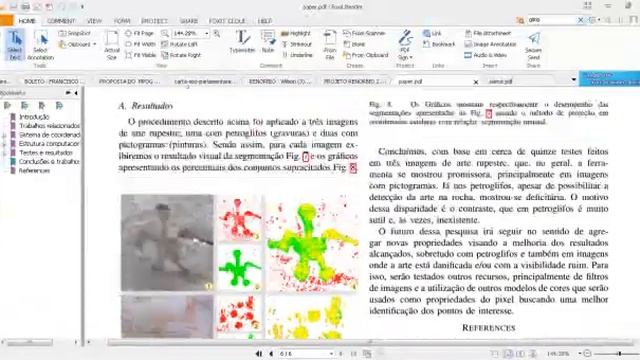Click Fit Width view option
The height and width of the screenshot is (360, 640).
(140, 44)
